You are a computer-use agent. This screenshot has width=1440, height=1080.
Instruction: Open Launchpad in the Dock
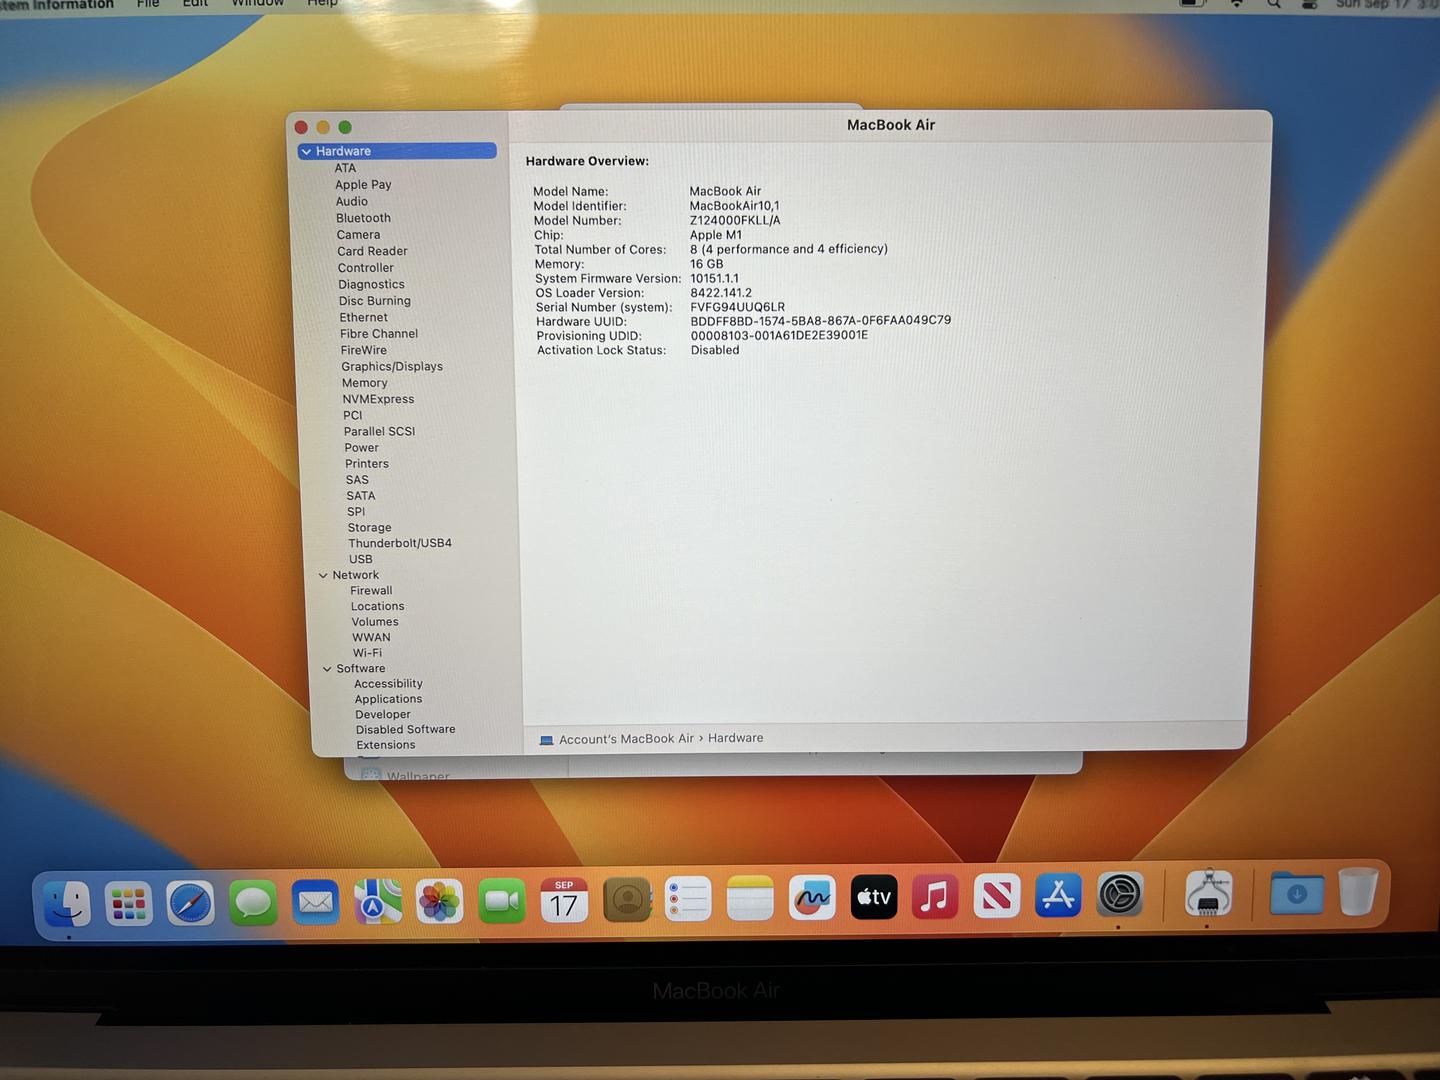pos(129,903)
